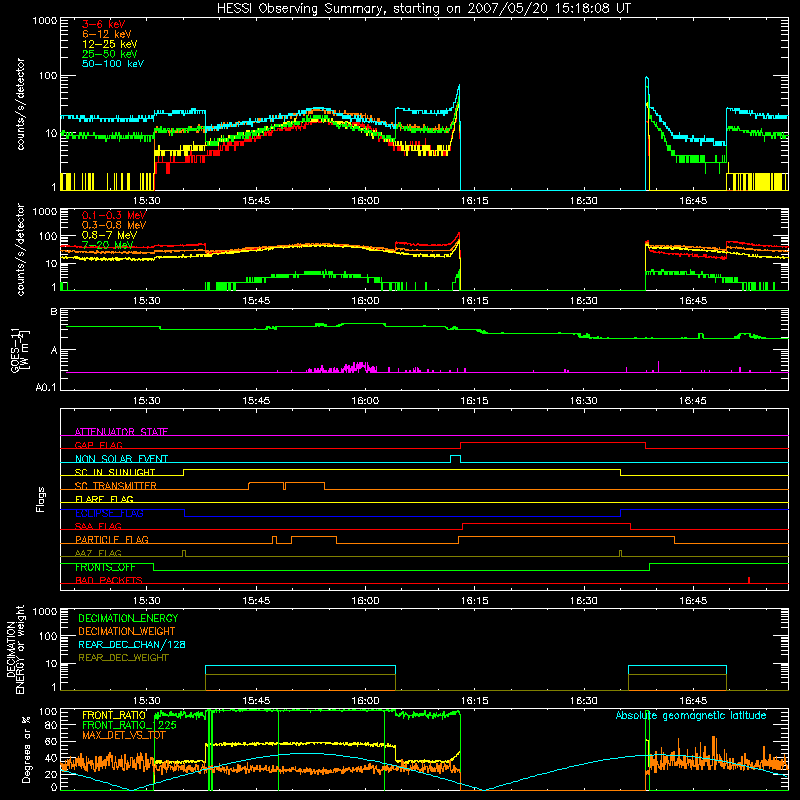Click the 16:45 tick label under the GOES panel
The height and width of the screenshot is (800, 800).
pos(693,401)
